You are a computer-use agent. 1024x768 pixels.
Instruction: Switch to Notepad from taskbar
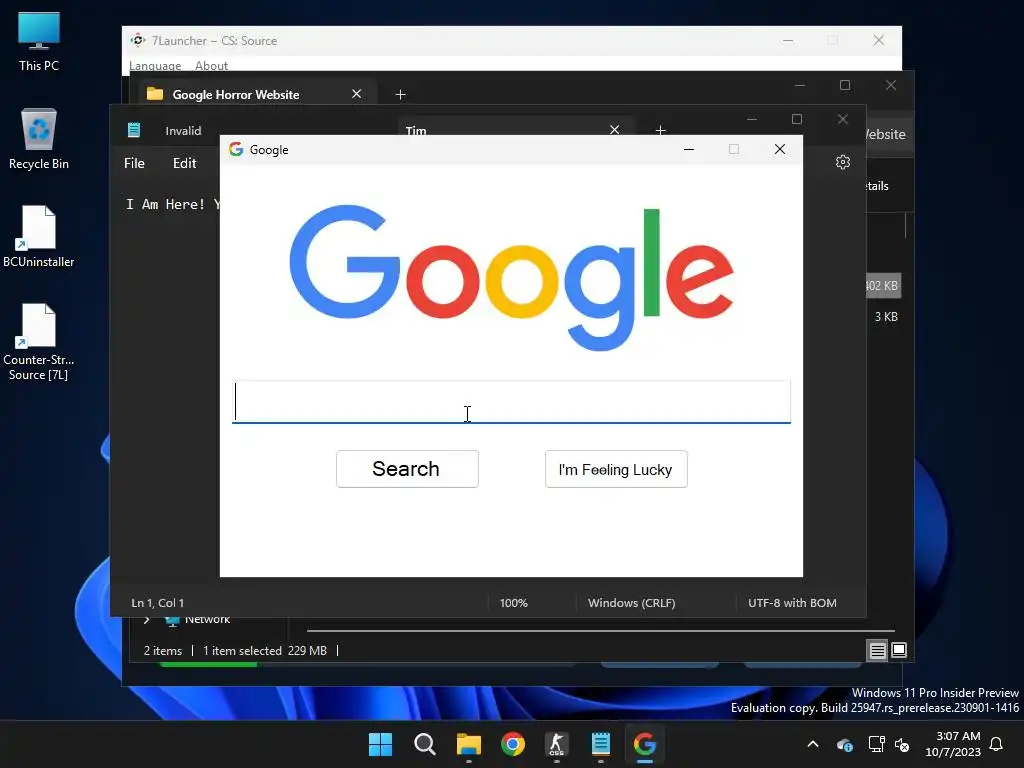[601, 744]
